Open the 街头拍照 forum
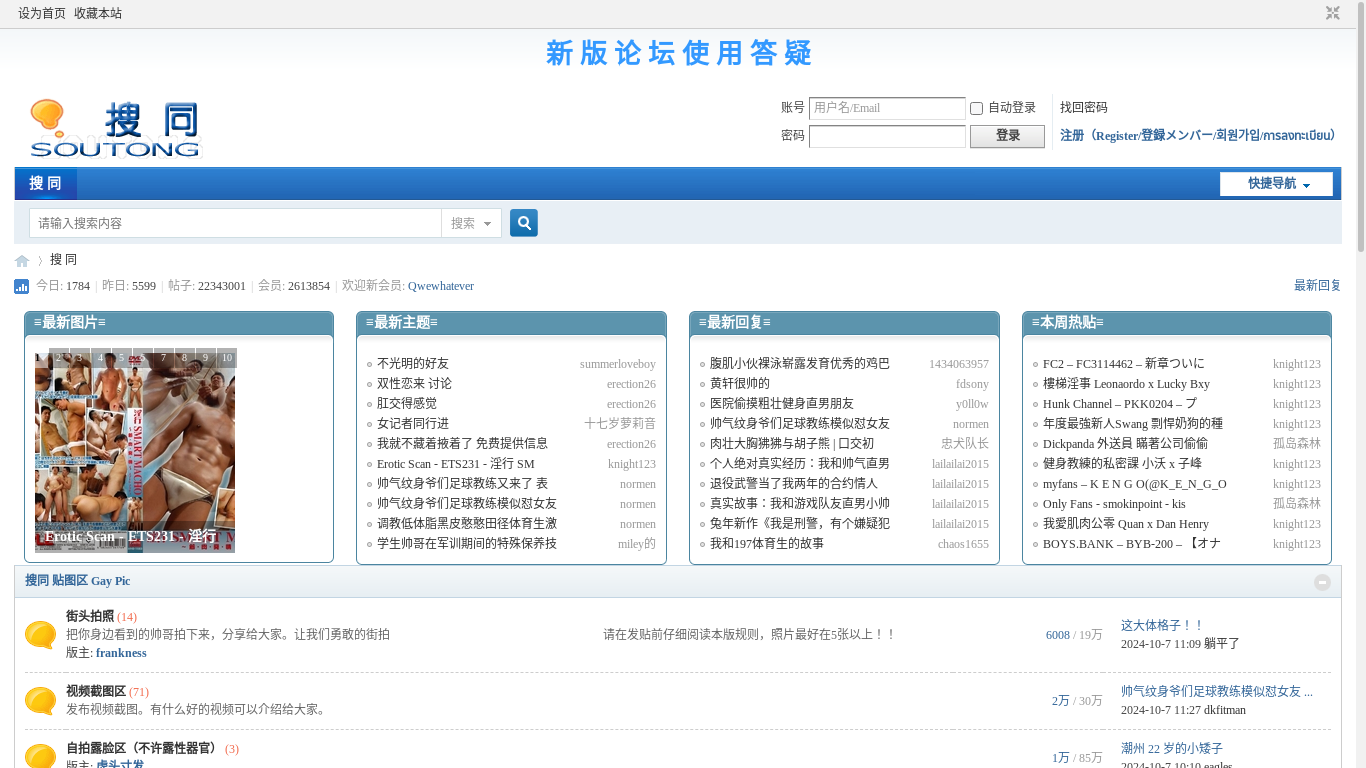The width and height of the screenshot is (1366, 768). point(90,617)
